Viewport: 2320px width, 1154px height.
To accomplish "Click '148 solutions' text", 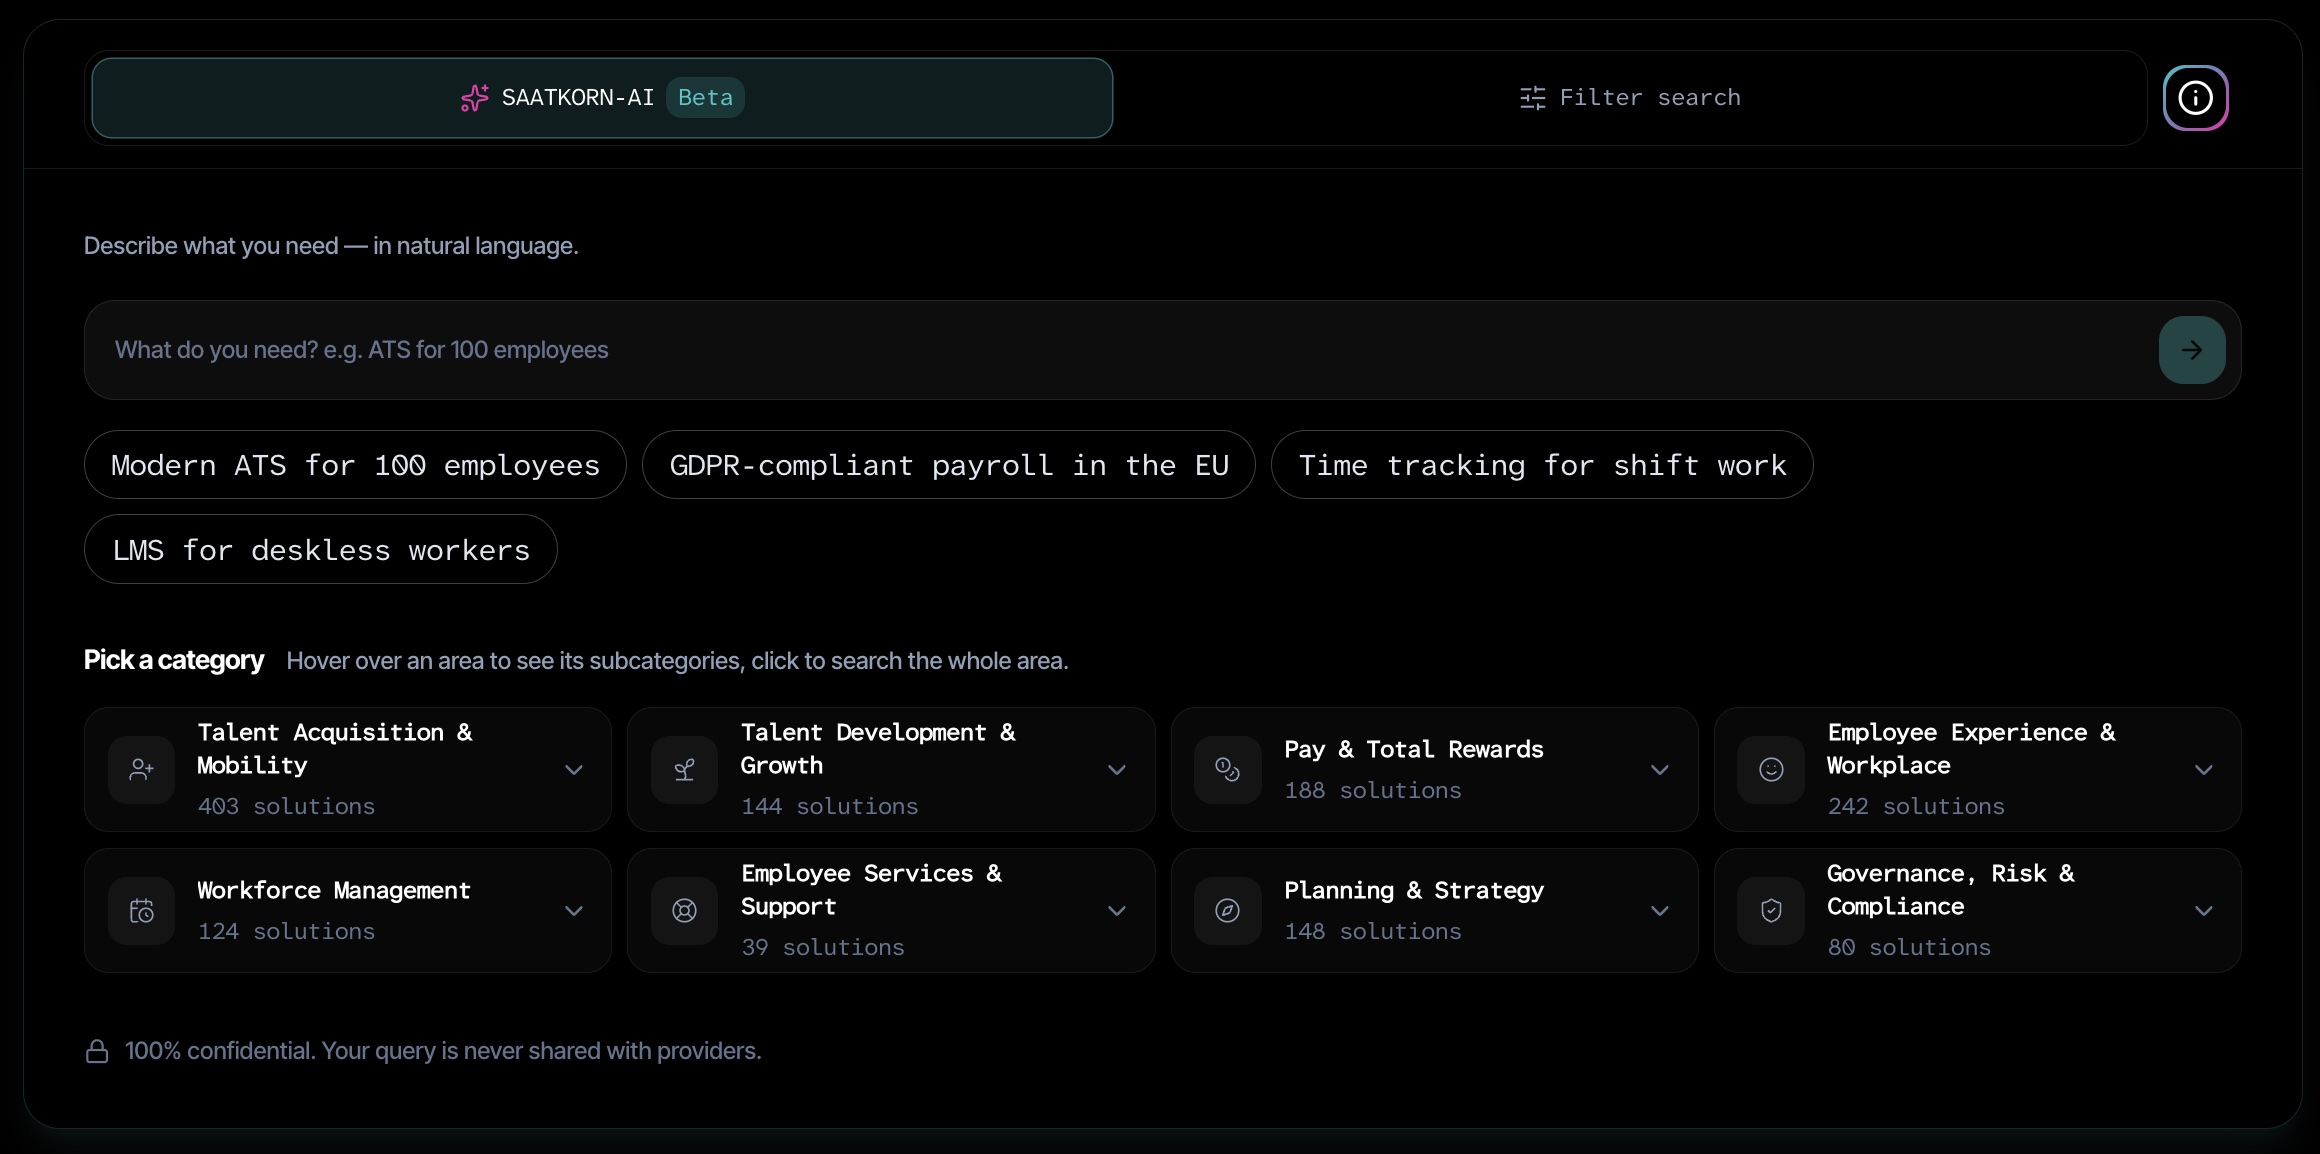I will tap(1373, 932).
